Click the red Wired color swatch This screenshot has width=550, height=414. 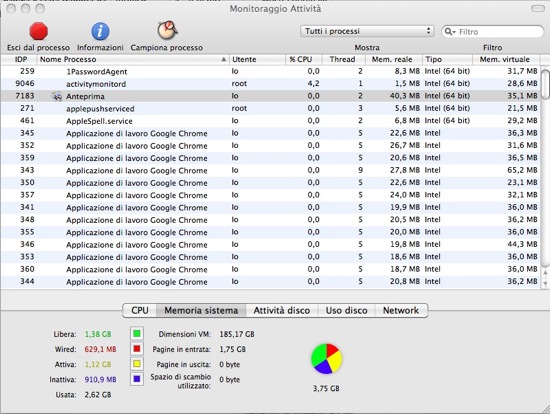pyautogui.click(x=137, y=349)
